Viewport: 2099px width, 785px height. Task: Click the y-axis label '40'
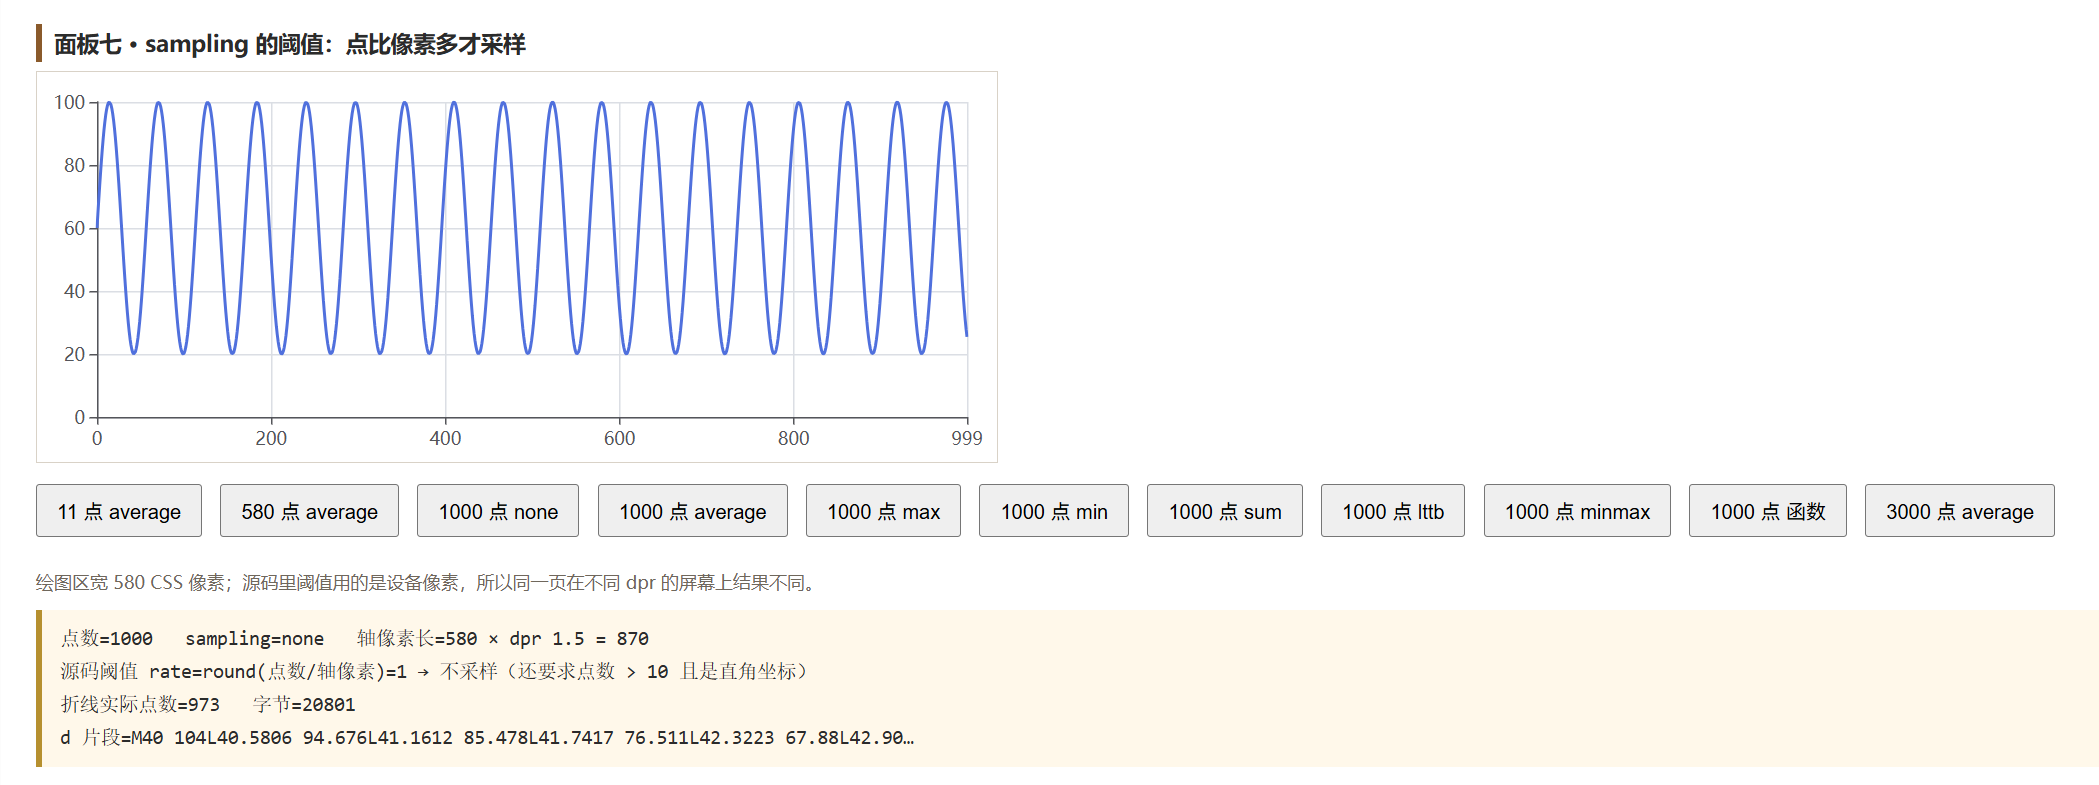pyautogui.click(x=74, y=291)
